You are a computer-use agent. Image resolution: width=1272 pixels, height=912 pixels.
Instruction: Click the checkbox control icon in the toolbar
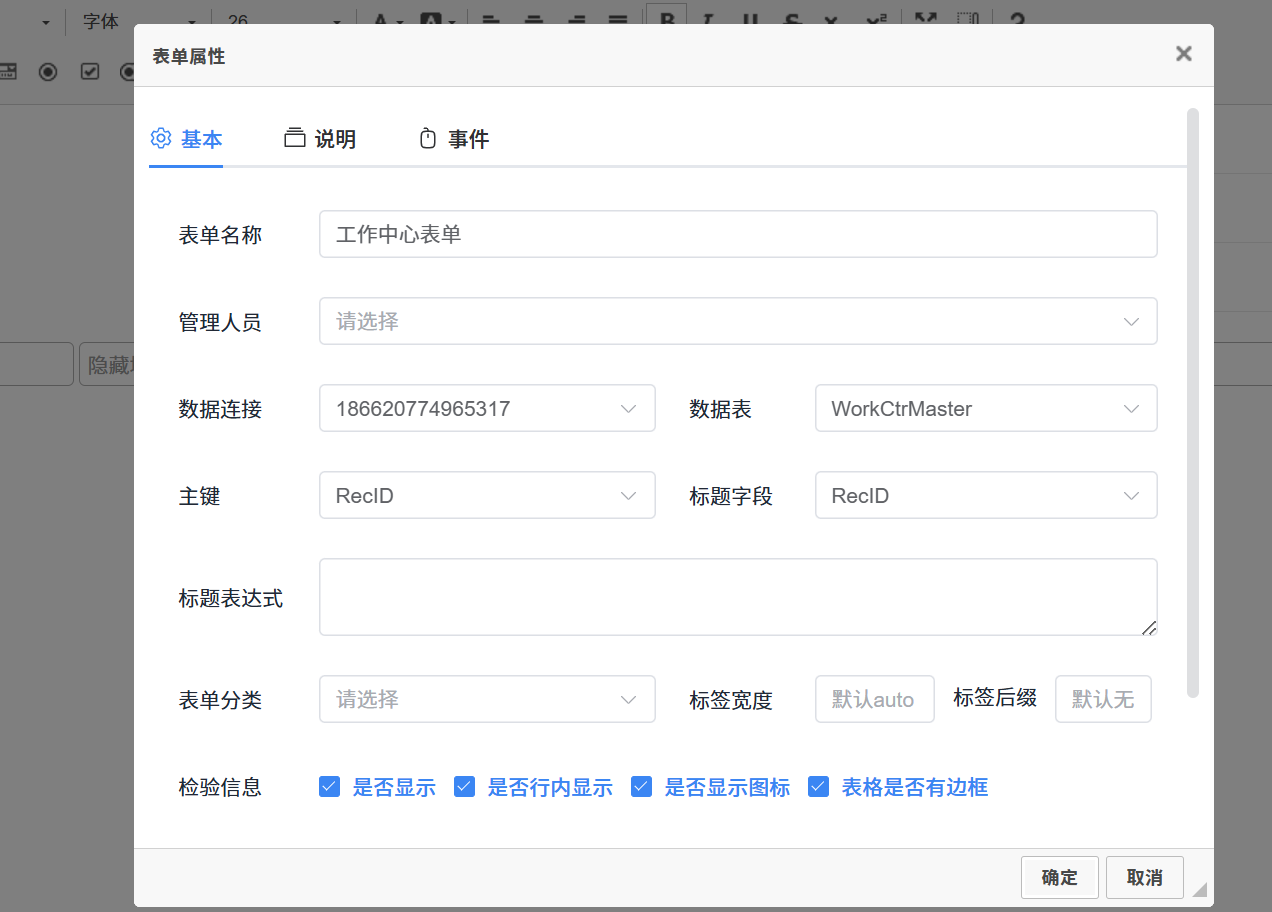[90, 72]
